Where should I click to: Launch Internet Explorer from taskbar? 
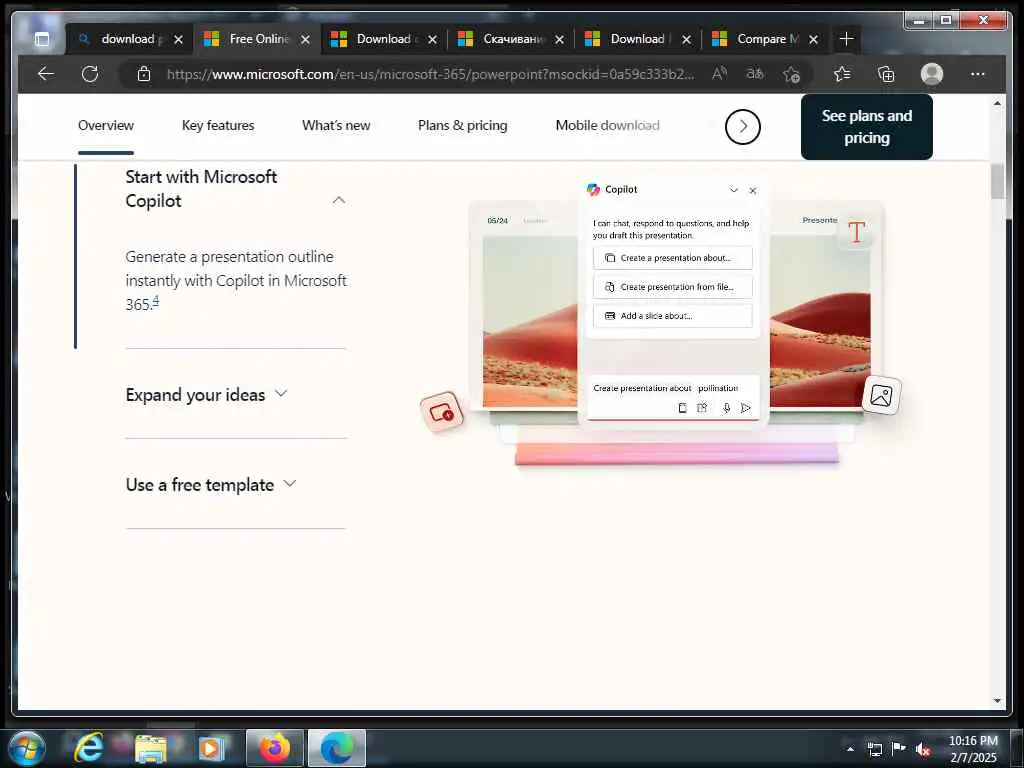[89, 748]
